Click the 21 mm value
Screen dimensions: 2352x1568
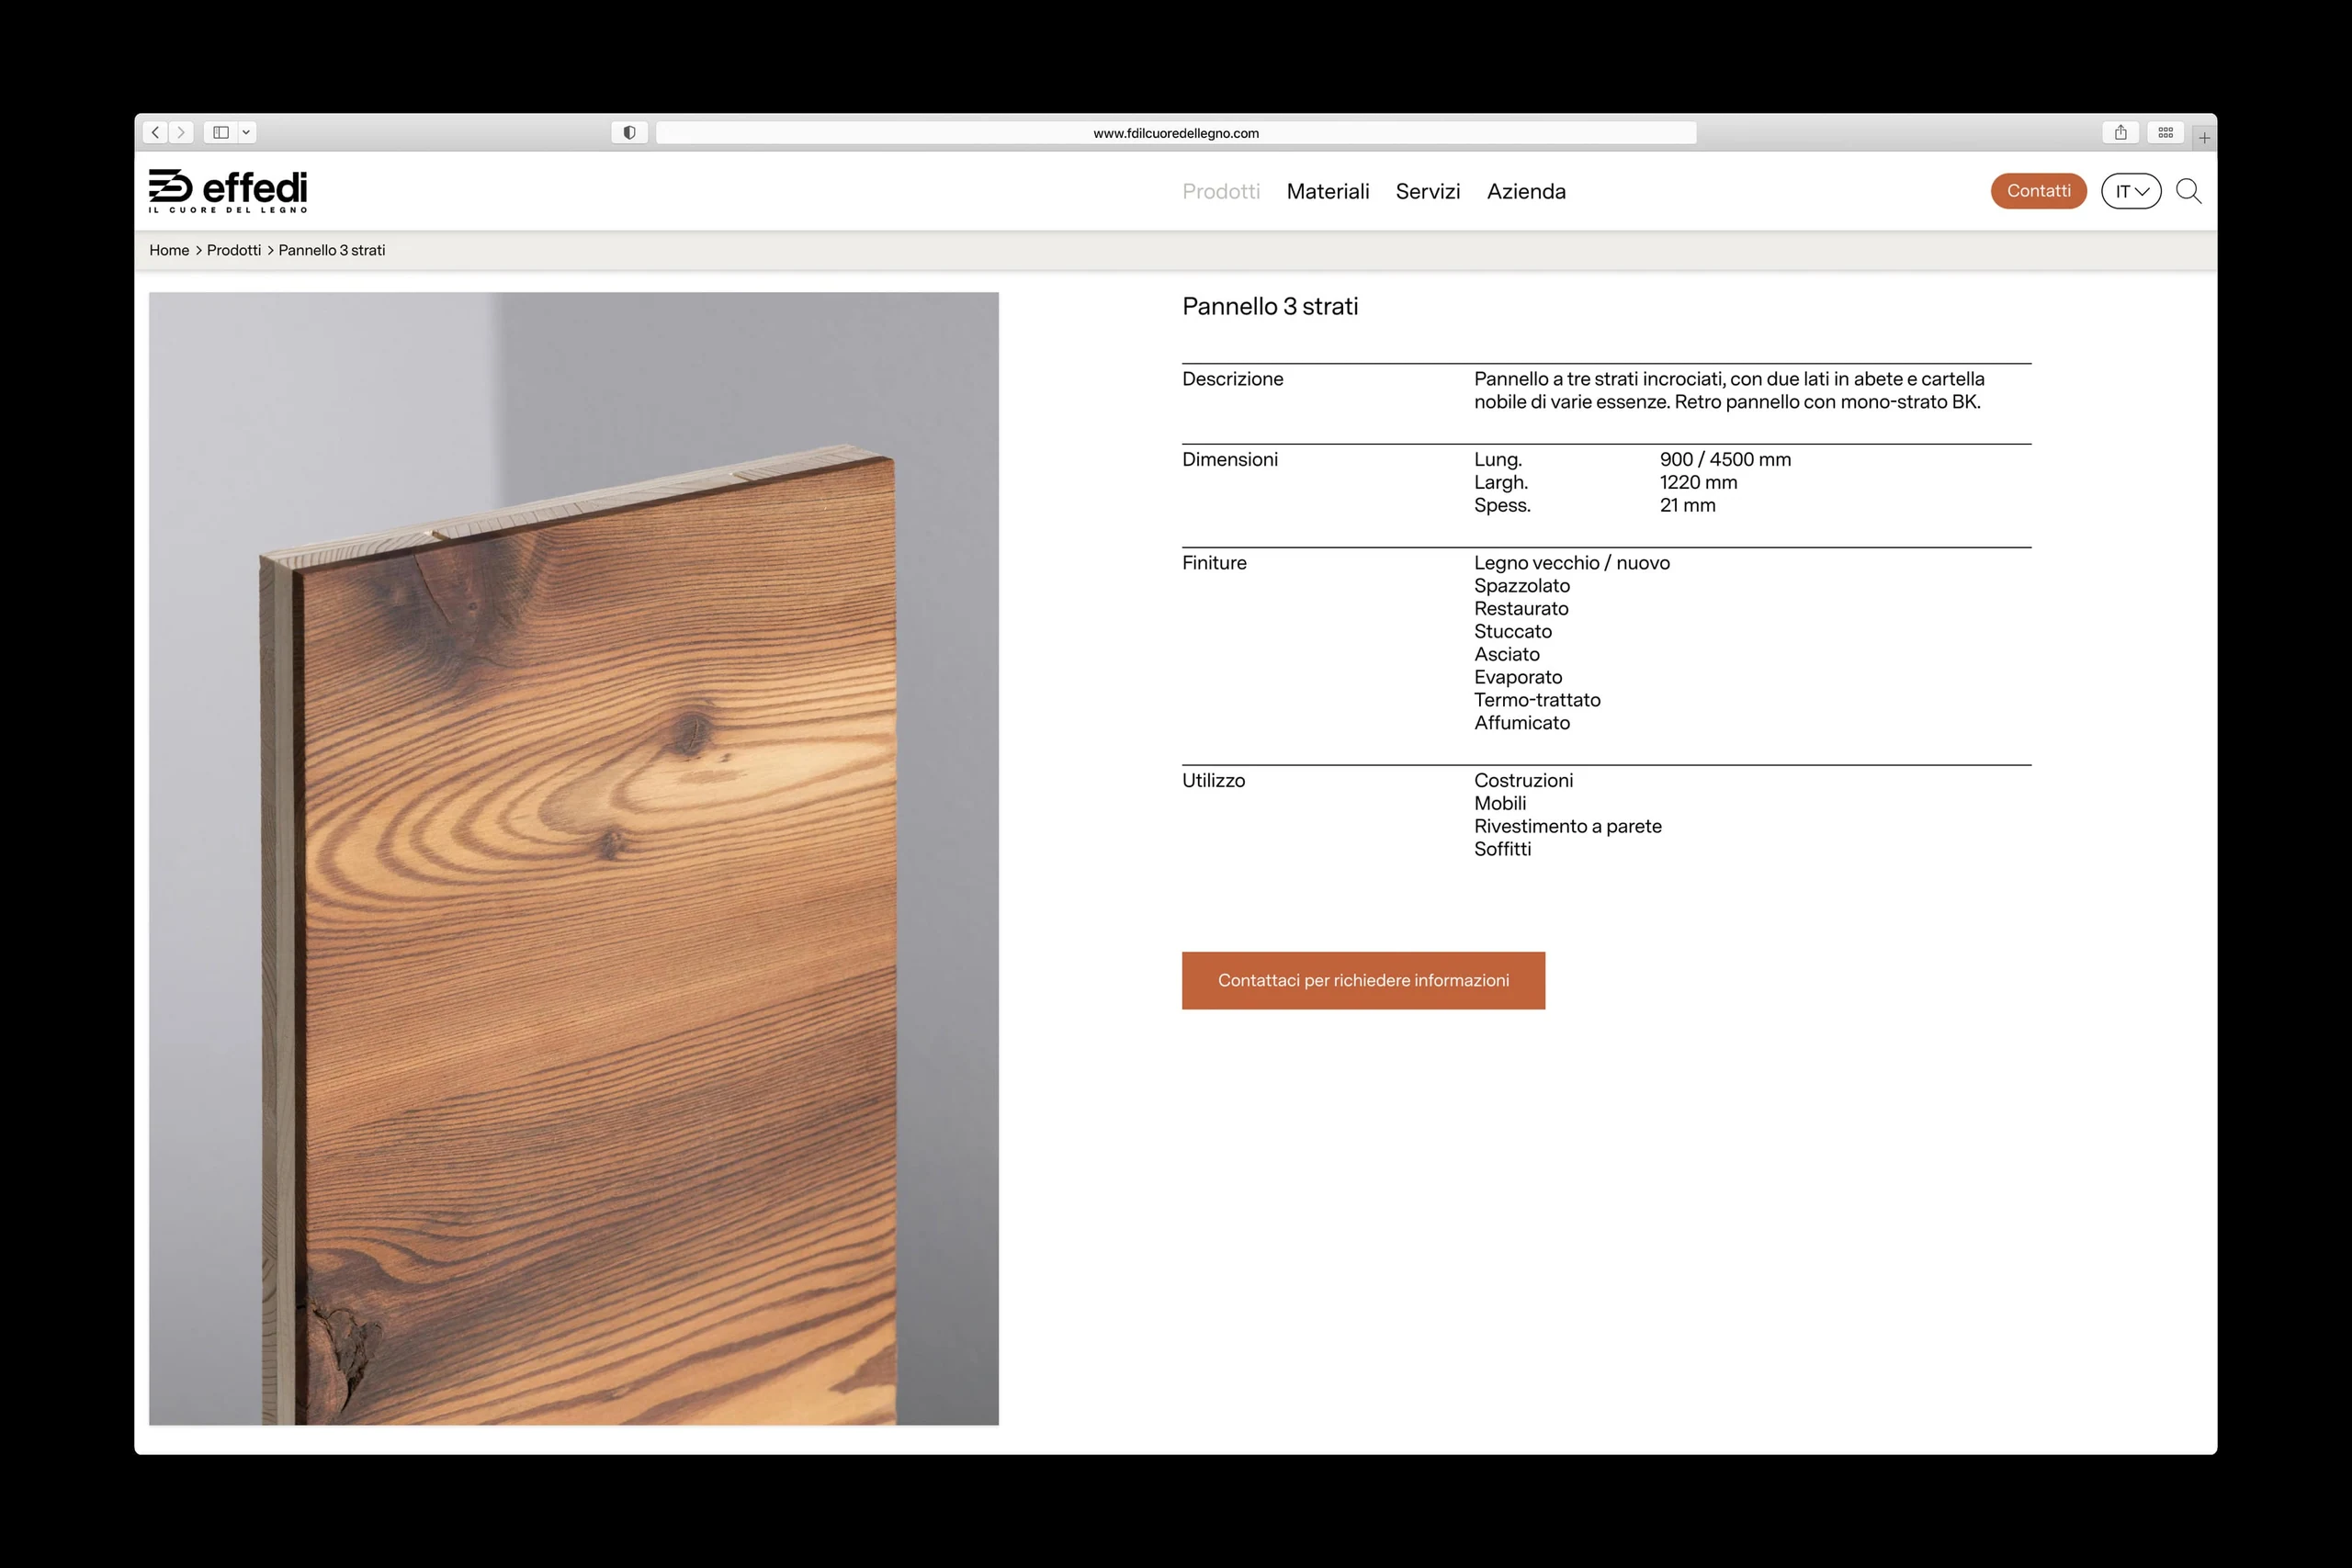1687,505
